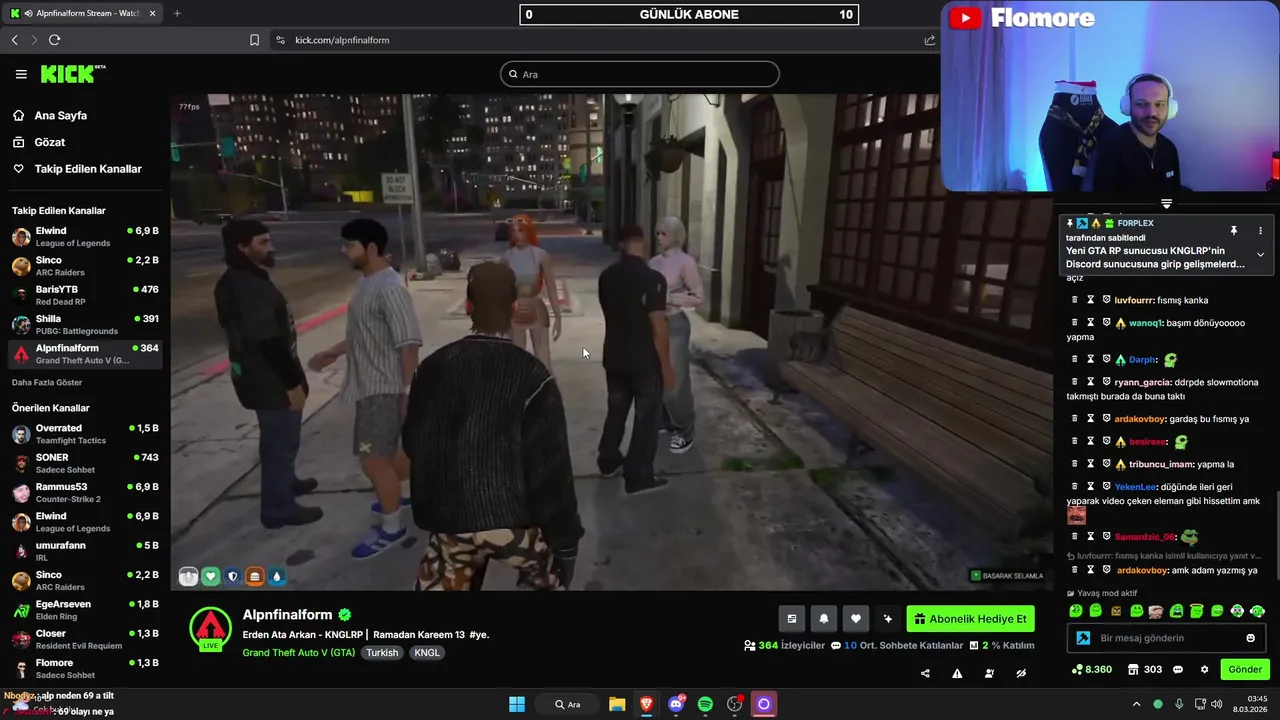Click the browser address bar URL

[x=342, y=40]
